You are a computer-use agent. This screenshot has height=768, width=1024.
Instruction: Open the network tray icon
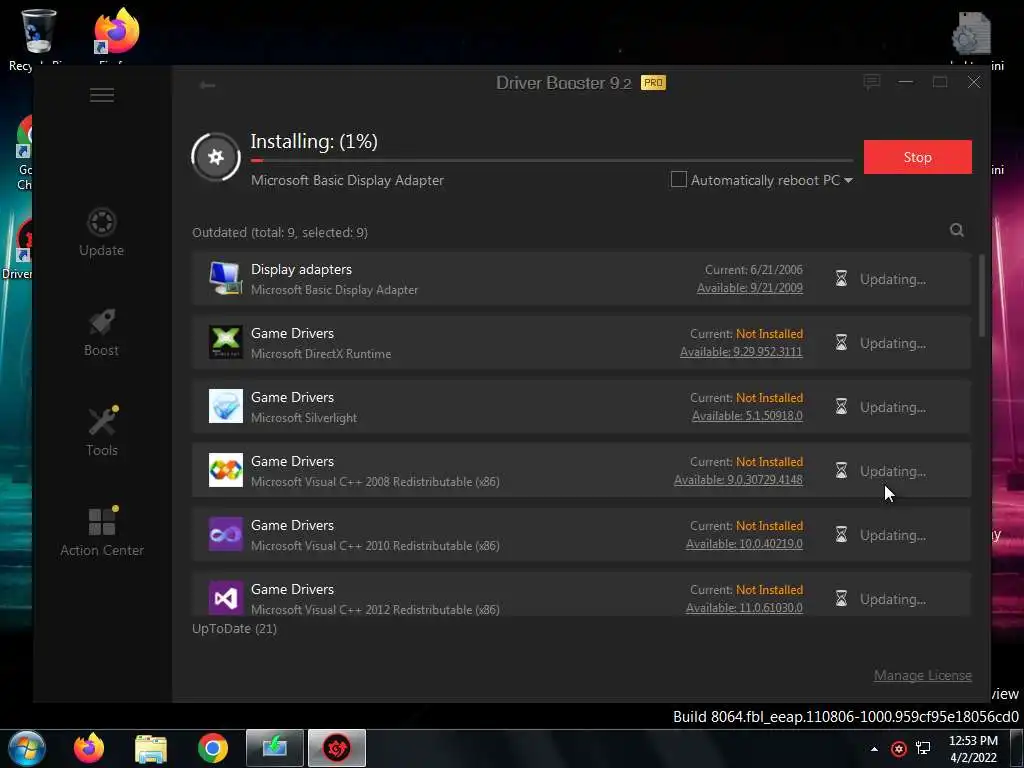coord(923,748)
